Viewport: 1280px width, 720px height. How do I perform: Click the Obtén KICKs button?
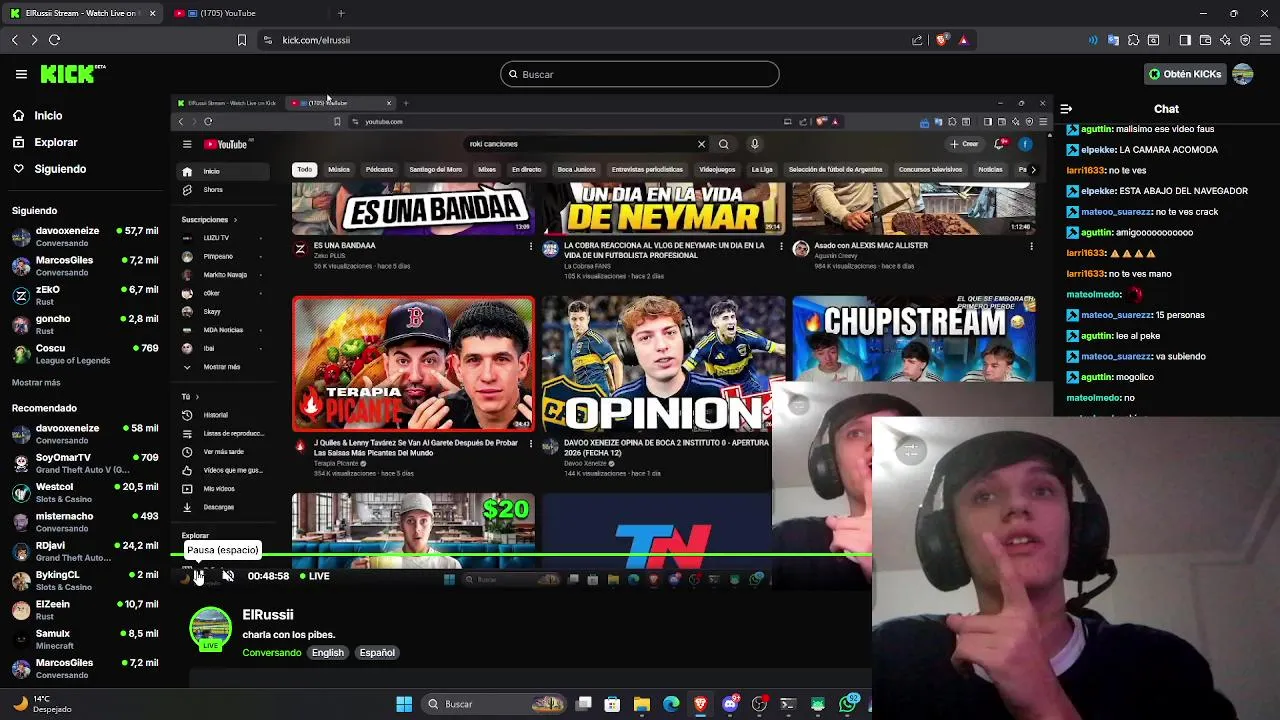click(x=1185, y=74)
